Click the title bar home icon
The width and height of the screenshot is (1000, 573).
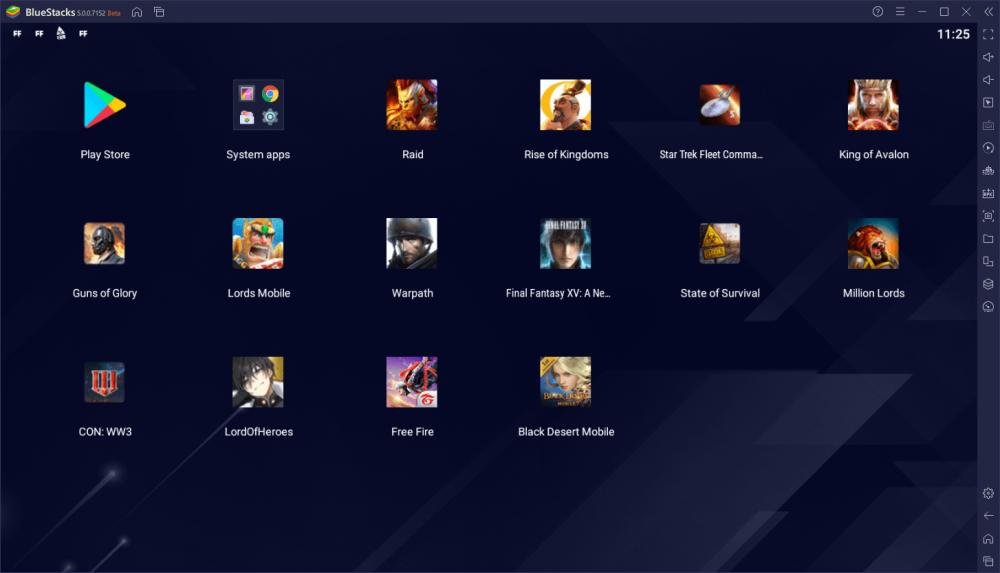136,11
